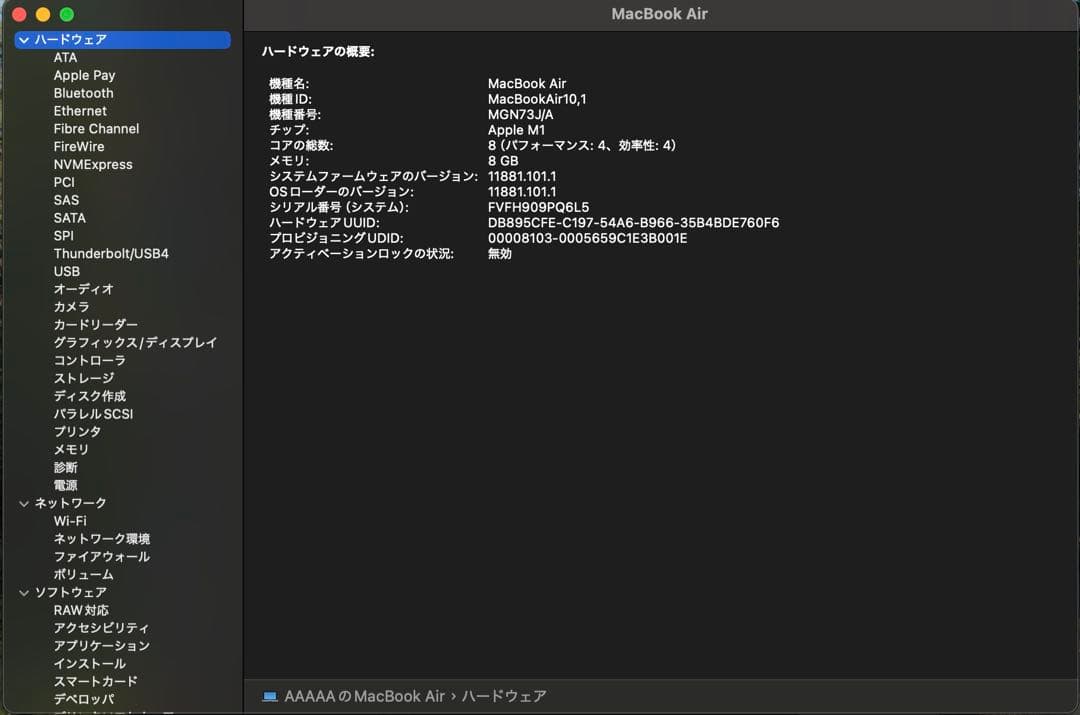1080x715 pixels.
Task: Collapse the ソフトウェア section
Action: (22, 592)
